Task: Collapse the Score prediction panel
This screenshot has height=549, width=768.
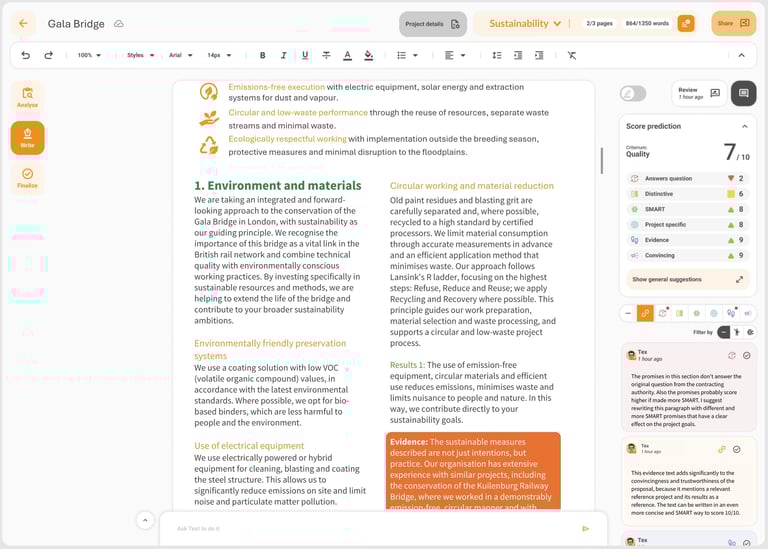Action: tap(744, 126)
